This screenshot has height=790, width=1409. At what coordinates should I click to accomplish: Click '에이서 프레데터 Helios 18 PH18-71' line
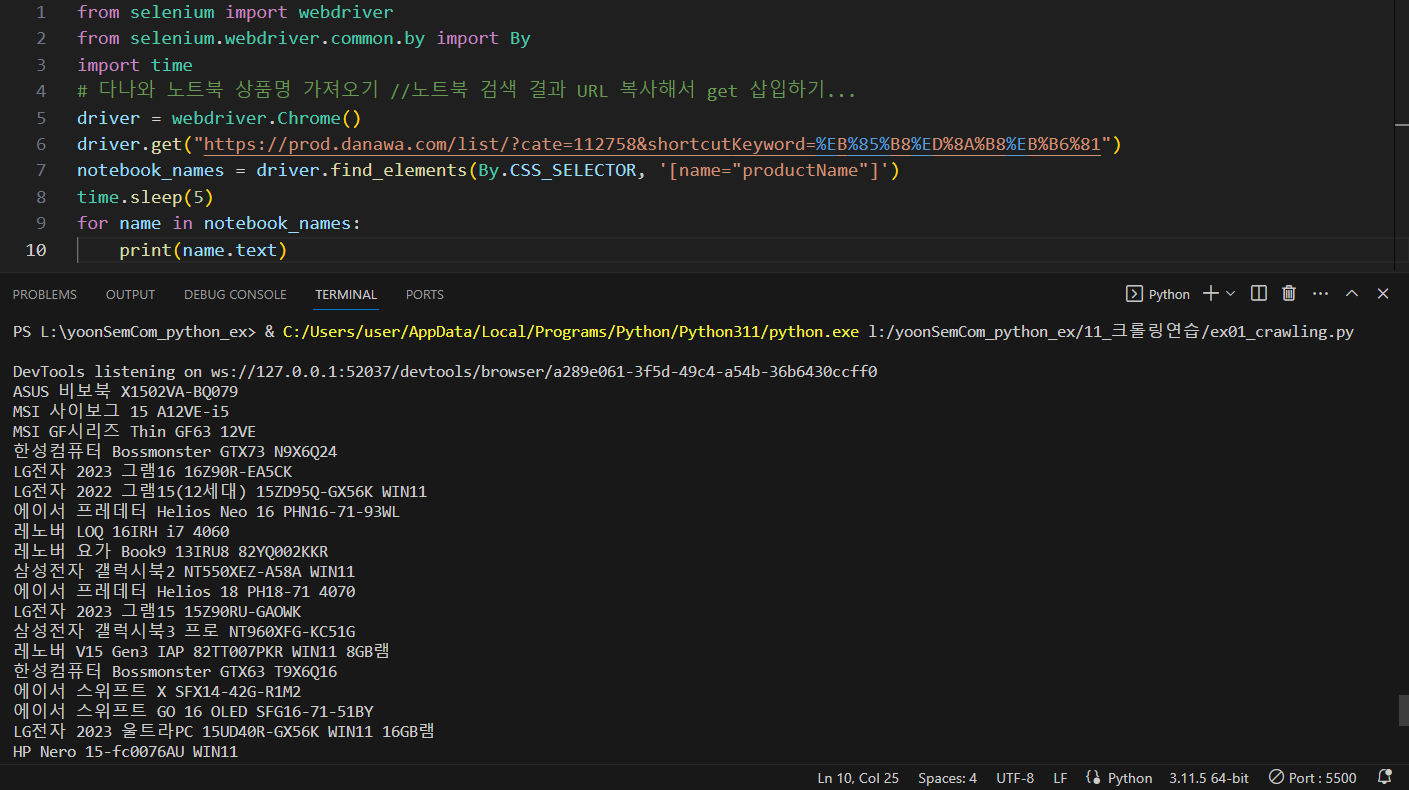[184, 592]
